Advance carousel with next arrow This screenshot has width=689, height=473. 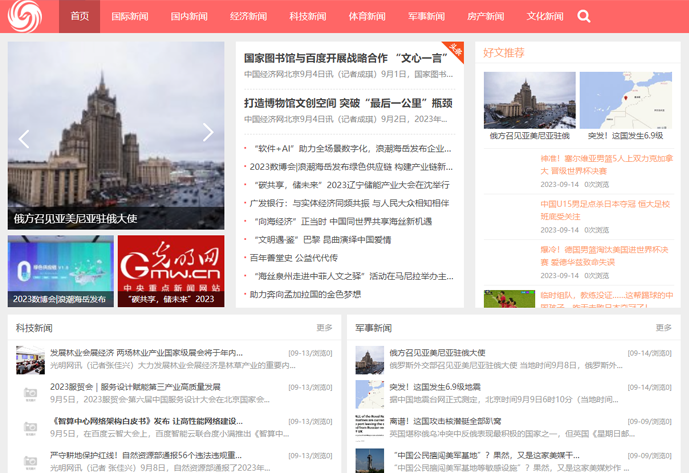[208, 132]
